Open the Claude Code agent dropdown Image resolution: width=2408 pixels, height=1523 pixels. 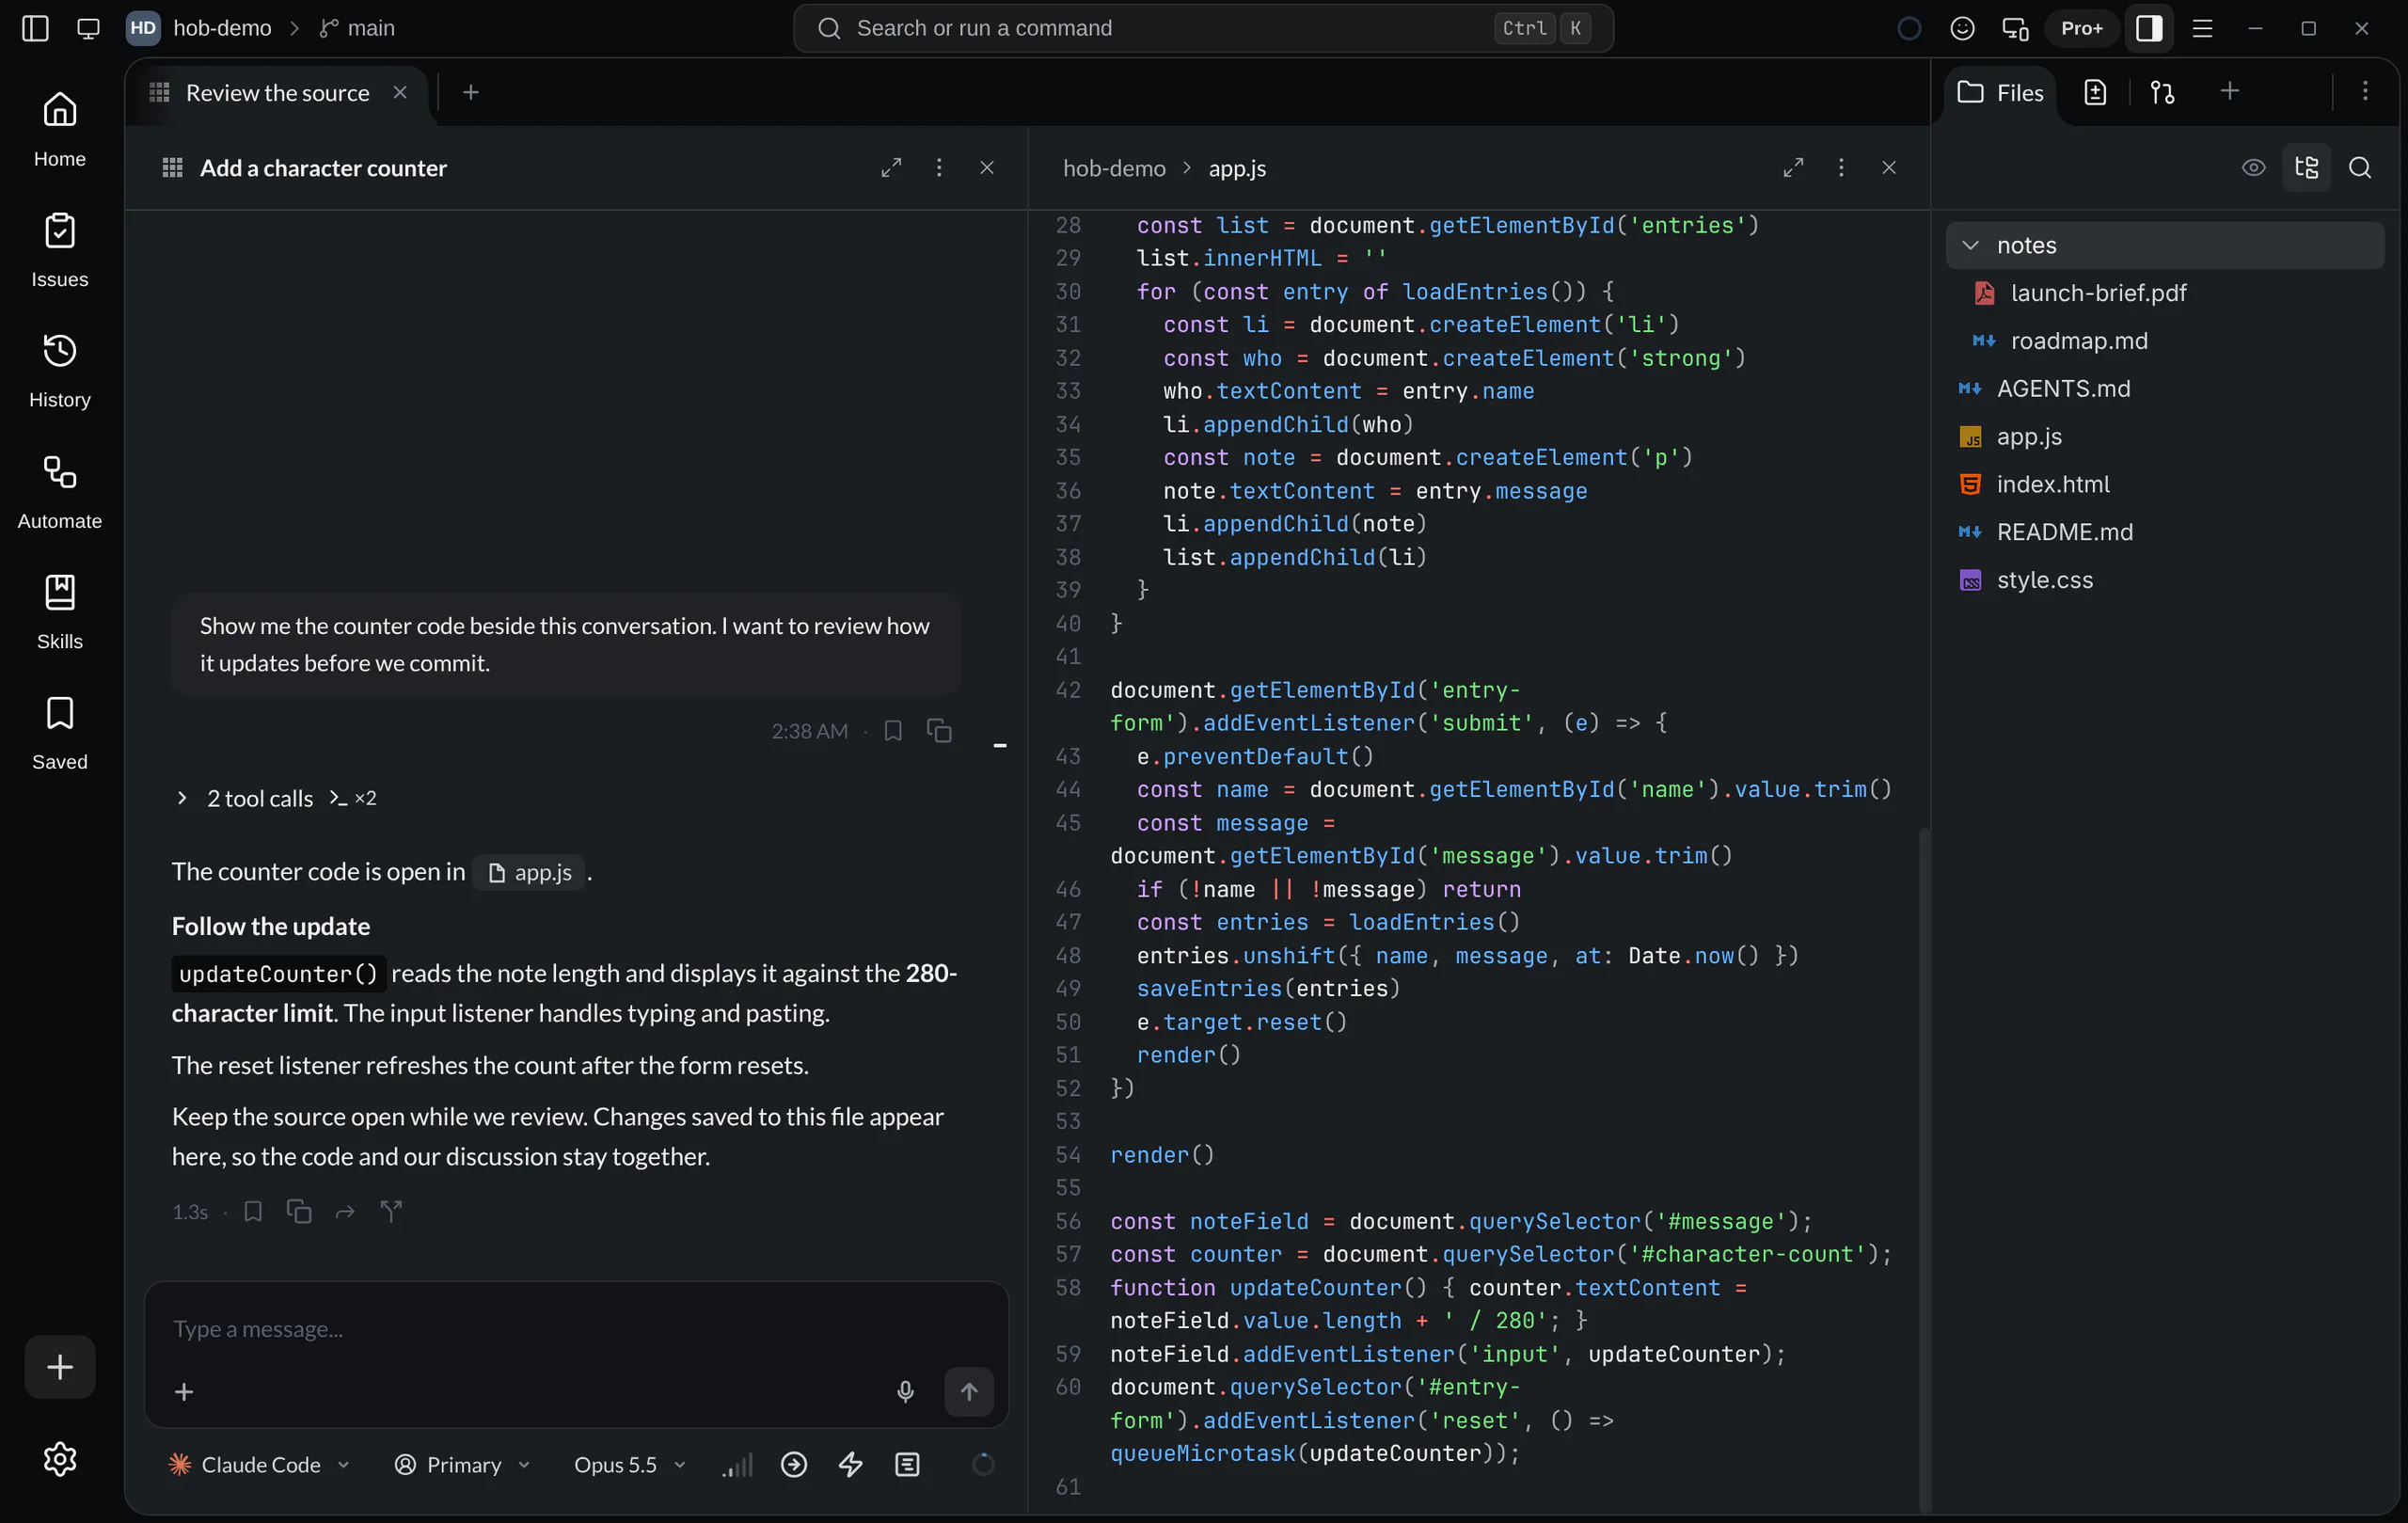point(259,1464)
